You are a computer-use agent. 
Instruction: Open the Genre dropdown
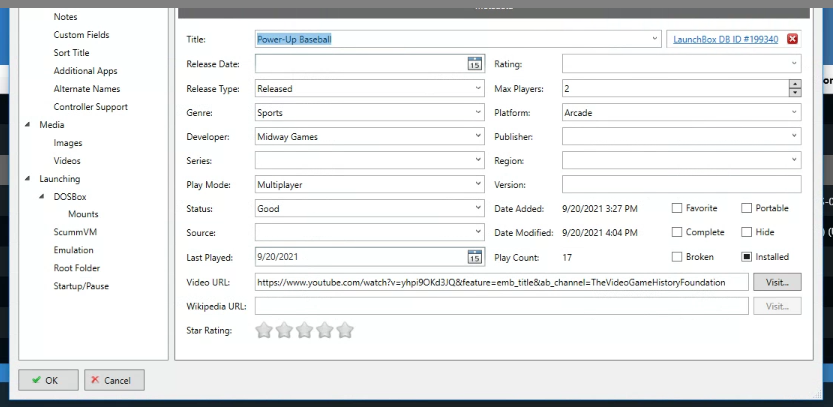pos(478,113)
